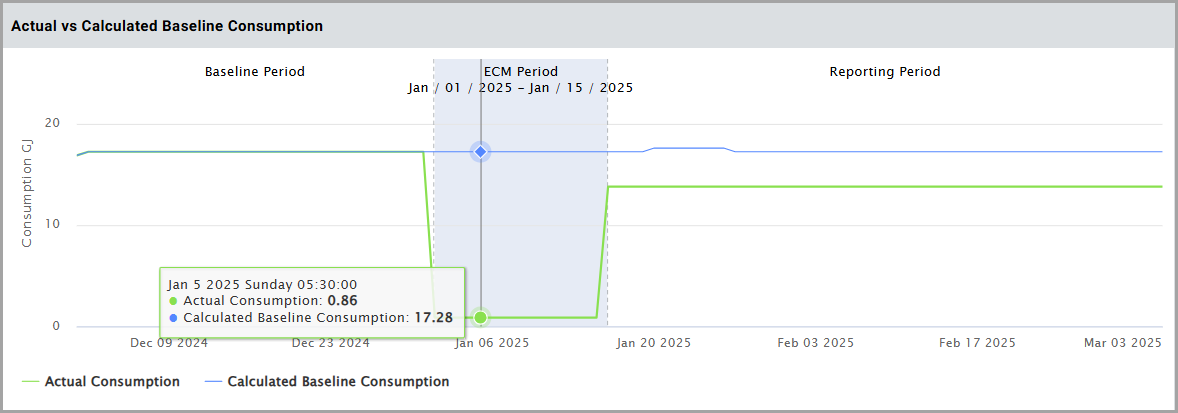Image resolution: width=1178 pixels, height=413 pixels.
Task: Click the blue legend line for Calculated Baseline
Action: pos(213,382)
